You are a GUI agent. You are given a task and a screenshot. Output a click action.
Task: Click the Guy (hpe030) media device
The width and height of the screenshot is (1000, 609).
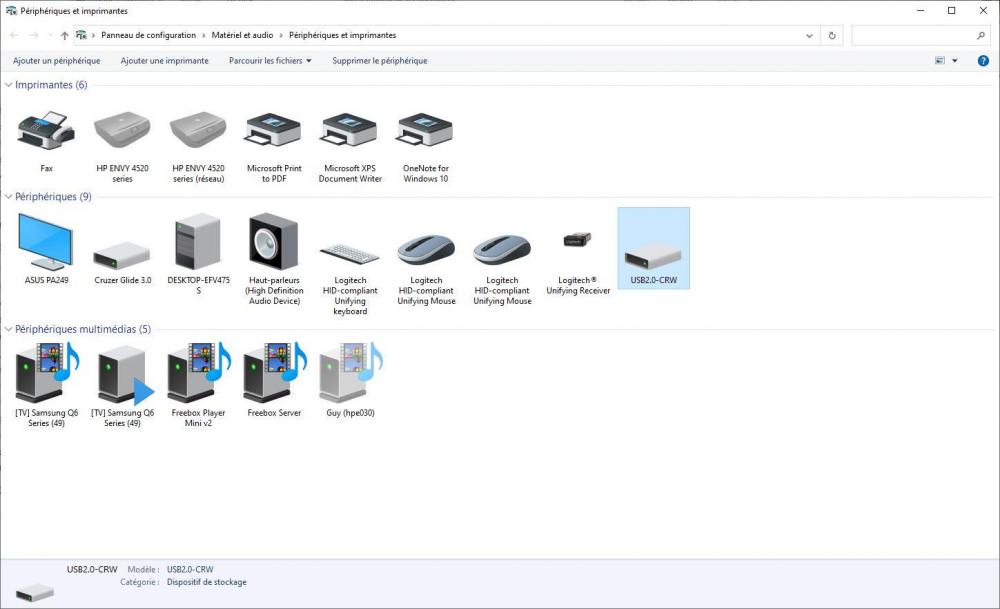coord(350,373)
